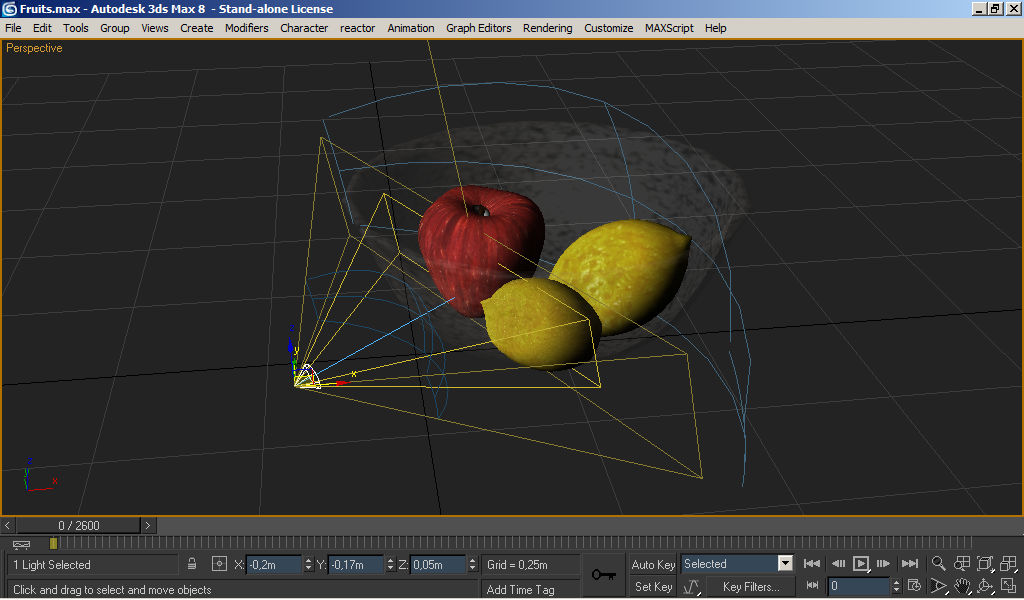Click the time slider right arrow

148,525
